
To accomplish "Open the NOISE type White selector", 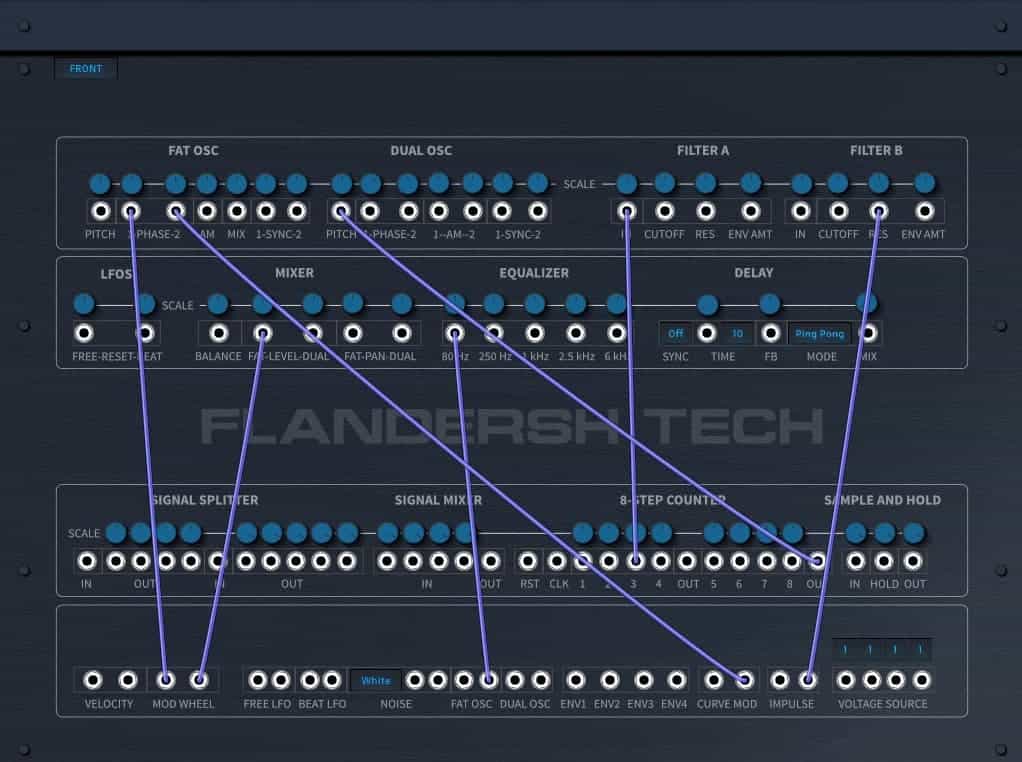I will (x=375, y=681).
